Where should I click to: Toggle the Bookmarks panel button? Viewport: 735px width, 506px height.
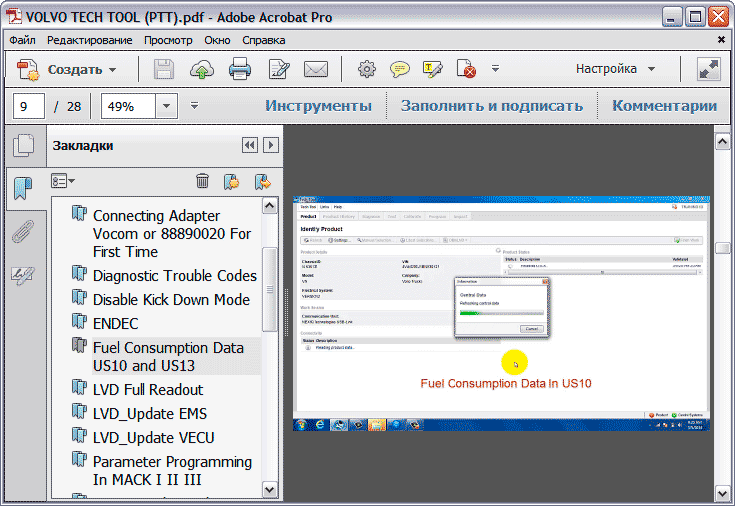coord(22,189)
